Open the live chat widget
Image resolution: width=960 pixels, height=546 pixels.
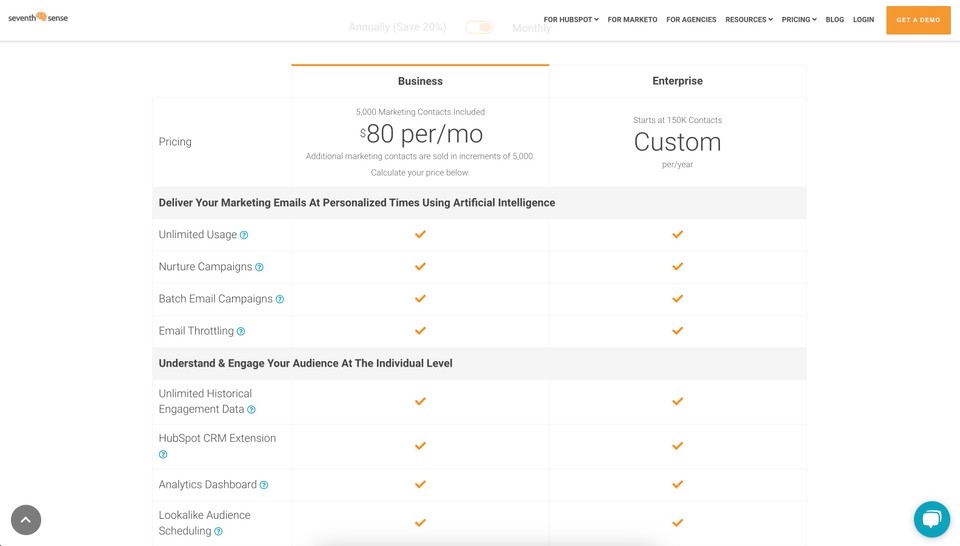click(932, 519)
